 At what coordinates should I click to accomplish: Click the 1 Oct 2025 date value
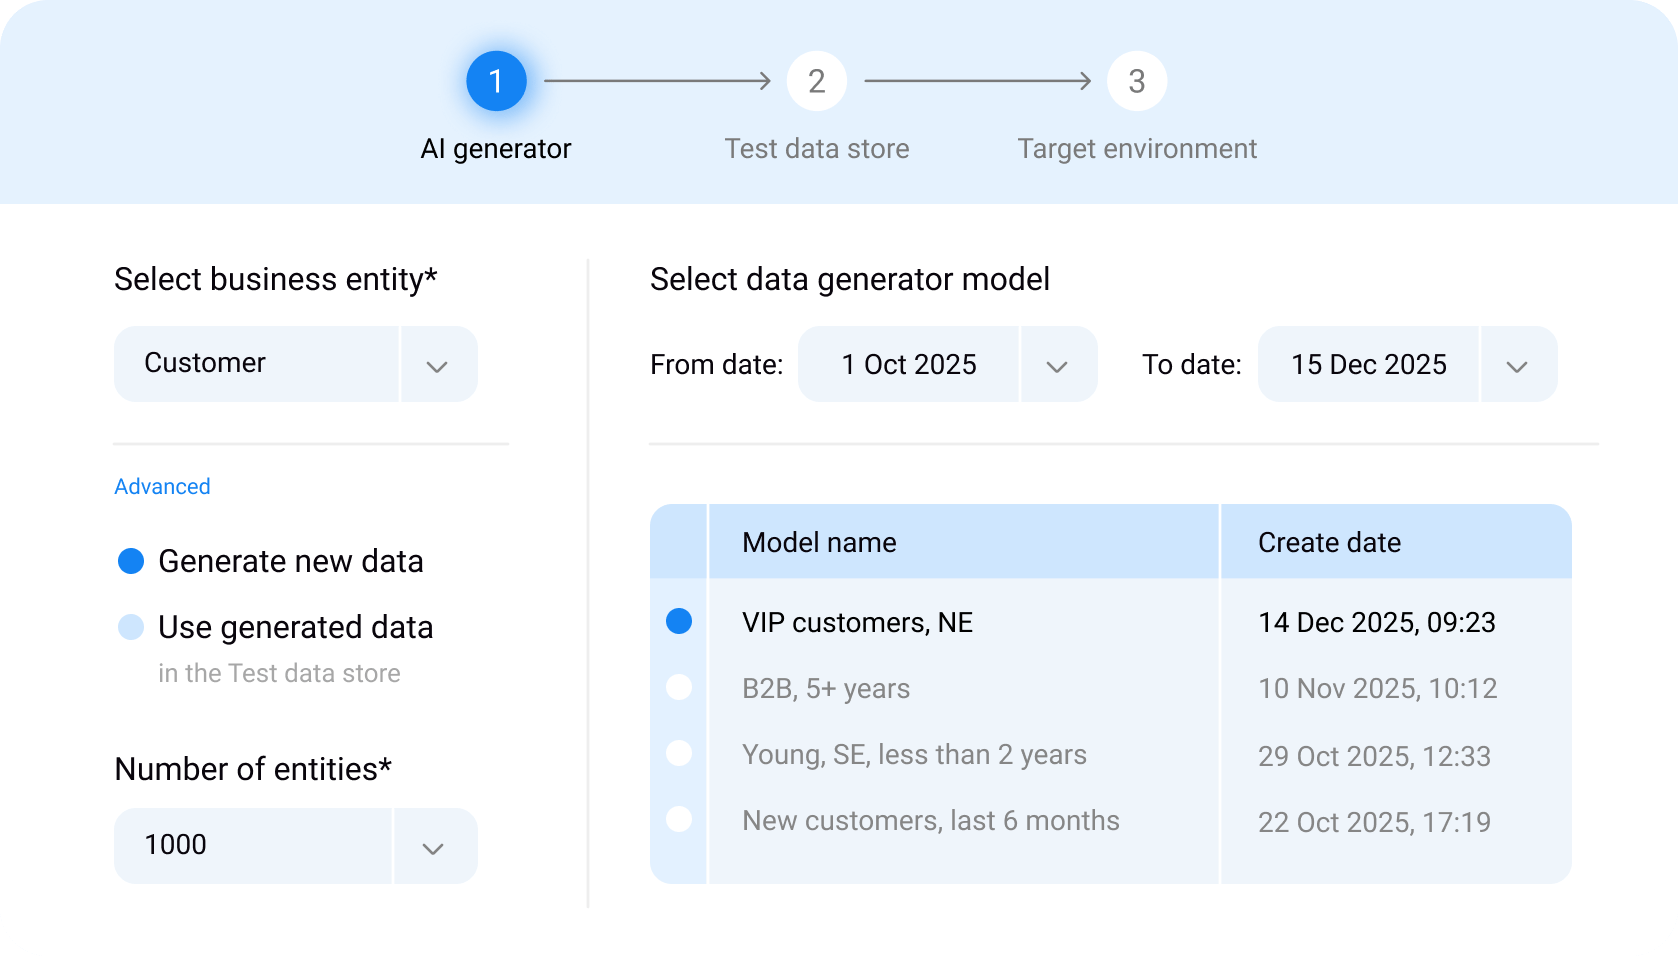(x=908, y=364)
